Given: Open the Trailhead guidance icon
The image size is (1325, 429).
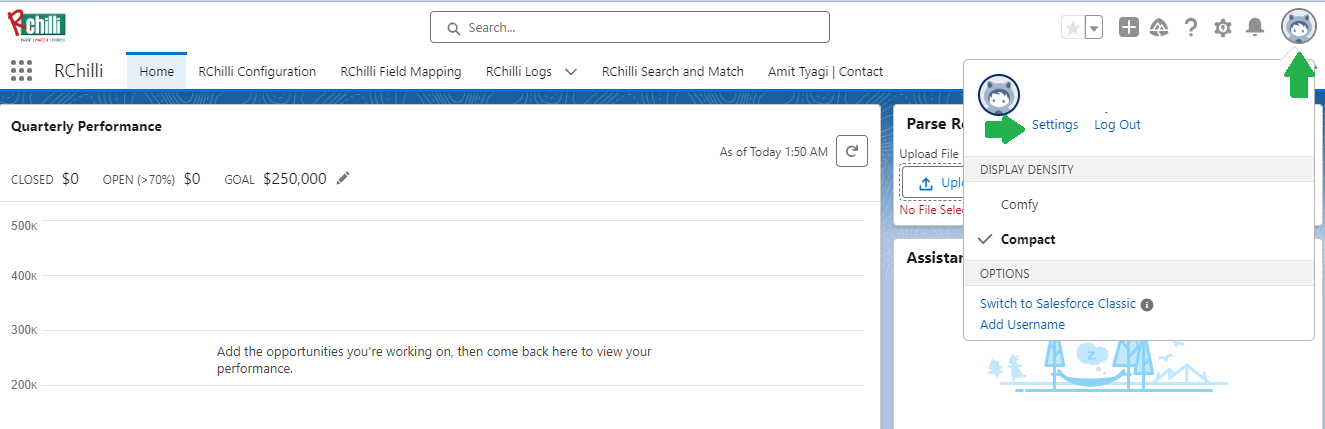Looking at the screenshot, I should 1159,28.
